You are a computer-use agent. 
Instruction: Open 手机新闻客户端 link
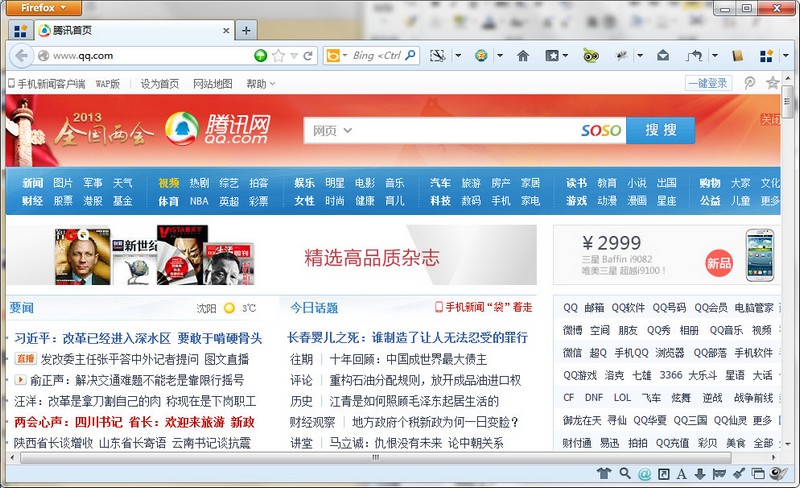pos(46,84)
